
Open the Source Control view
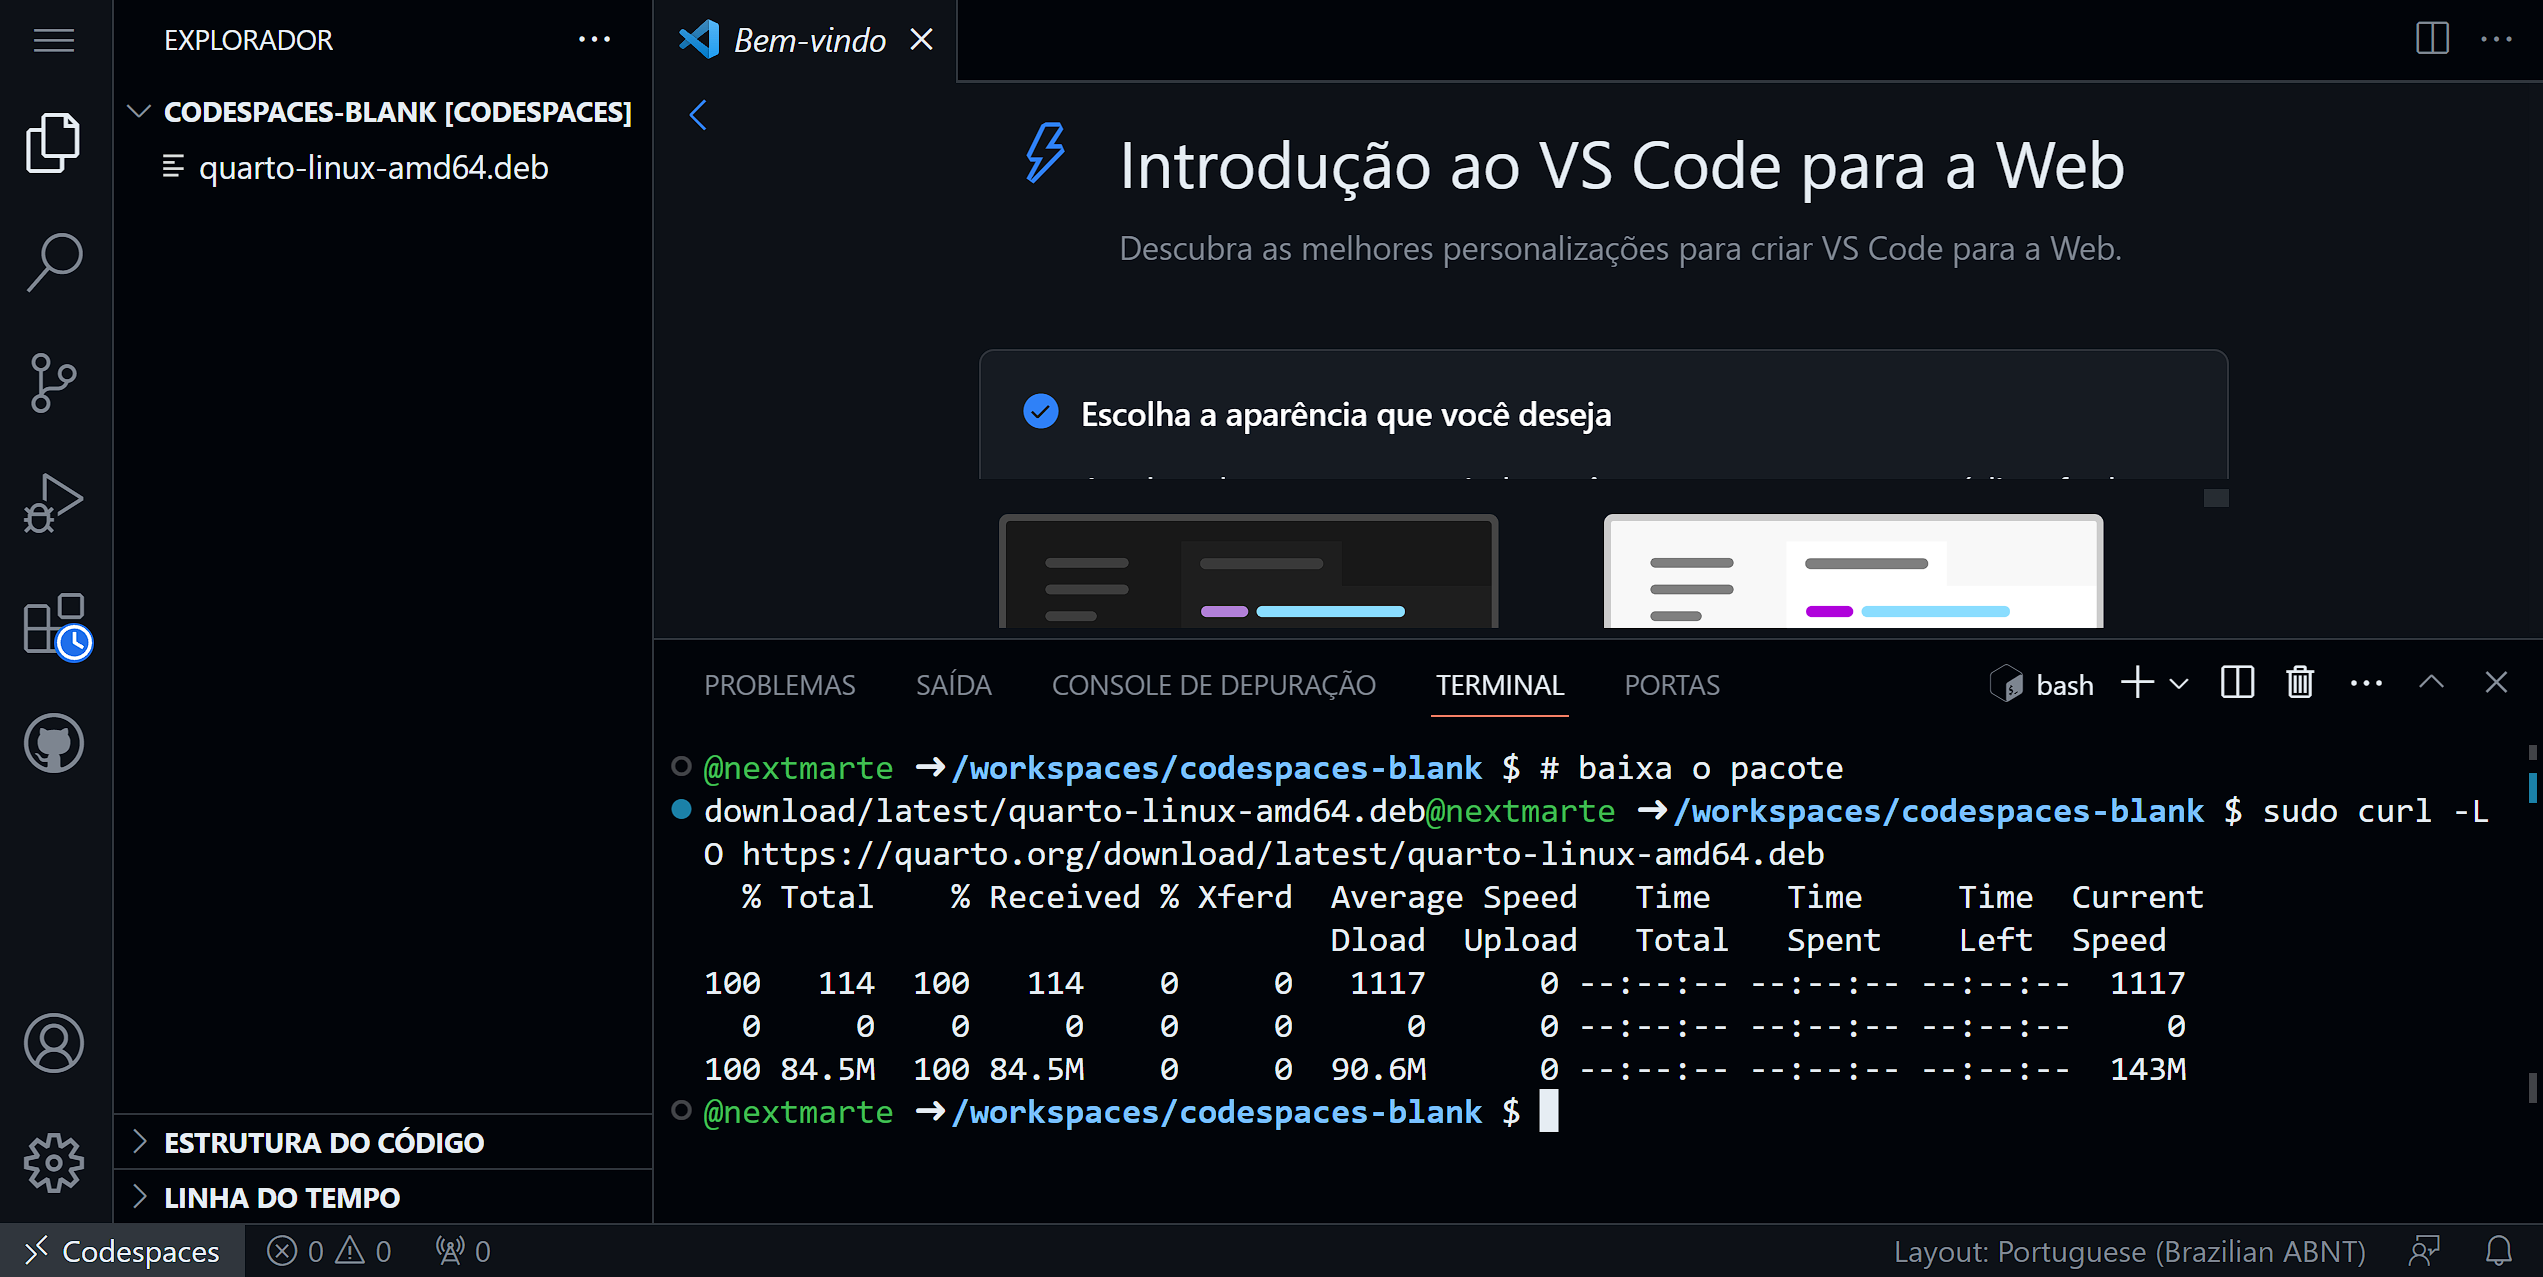pos(54,383)
